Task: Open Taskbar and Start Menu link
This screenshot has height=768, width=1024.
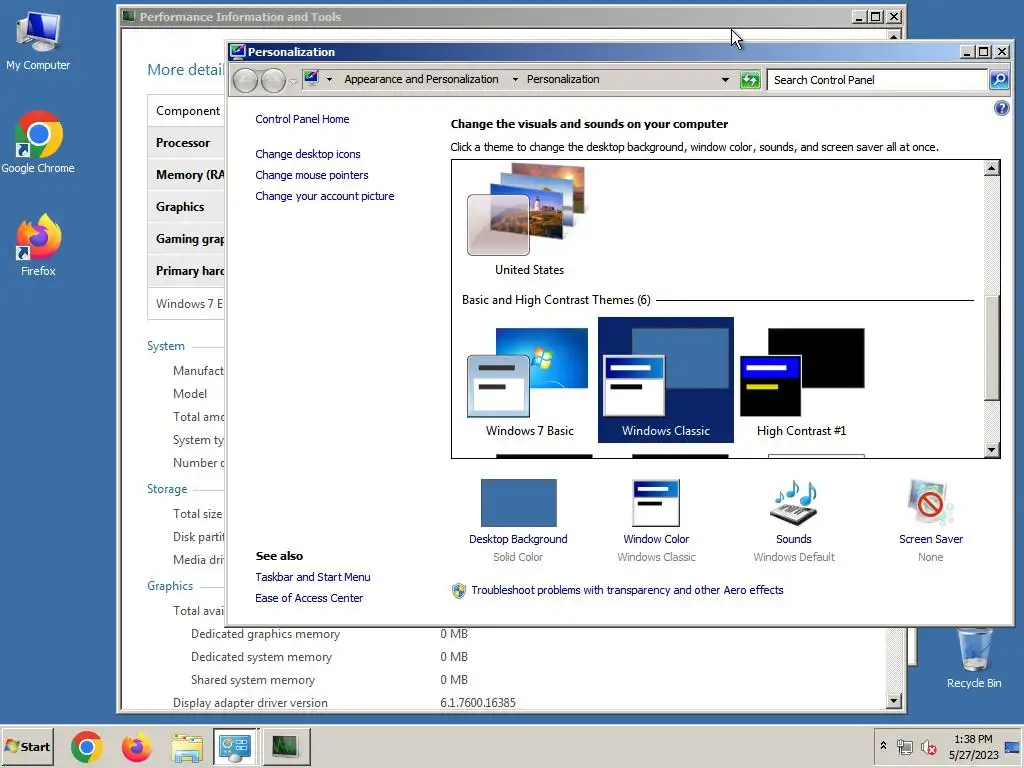Action: coord(312,577)
